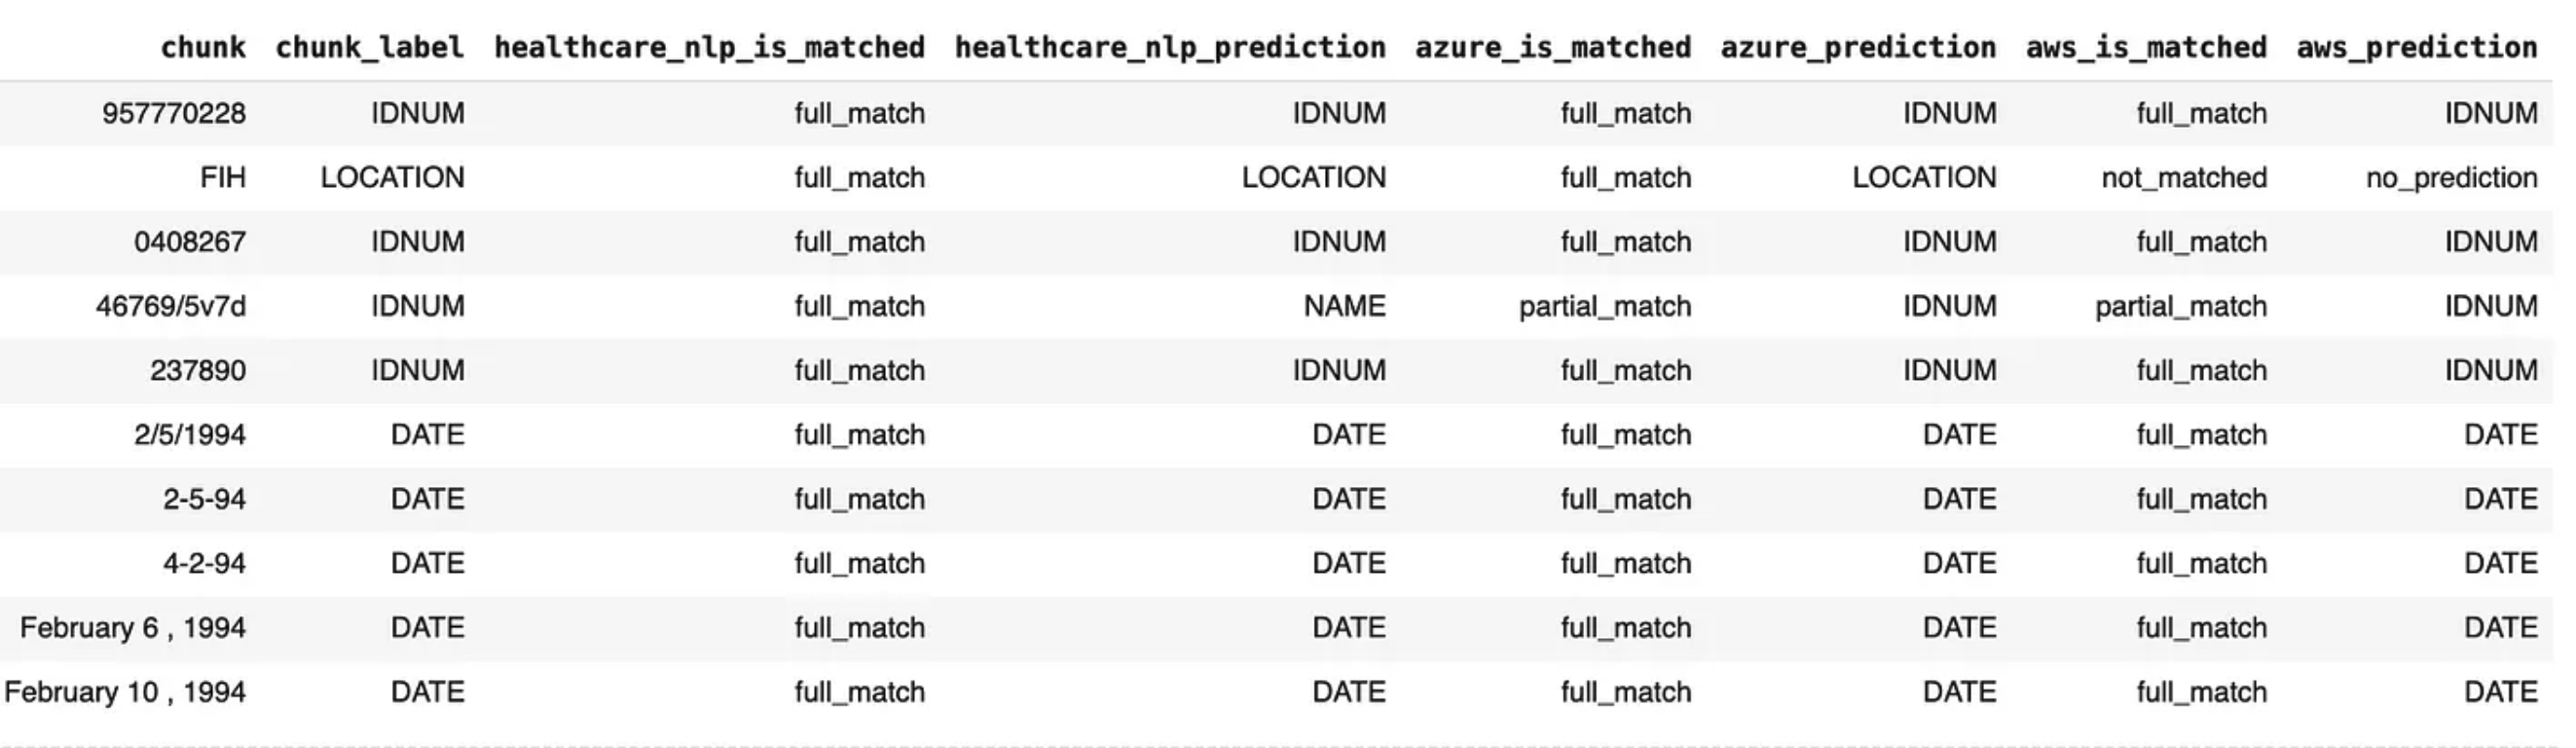Click the aws_prediction column header
This screenshot has height=748, width=2576.
[x=2416, y=47]
